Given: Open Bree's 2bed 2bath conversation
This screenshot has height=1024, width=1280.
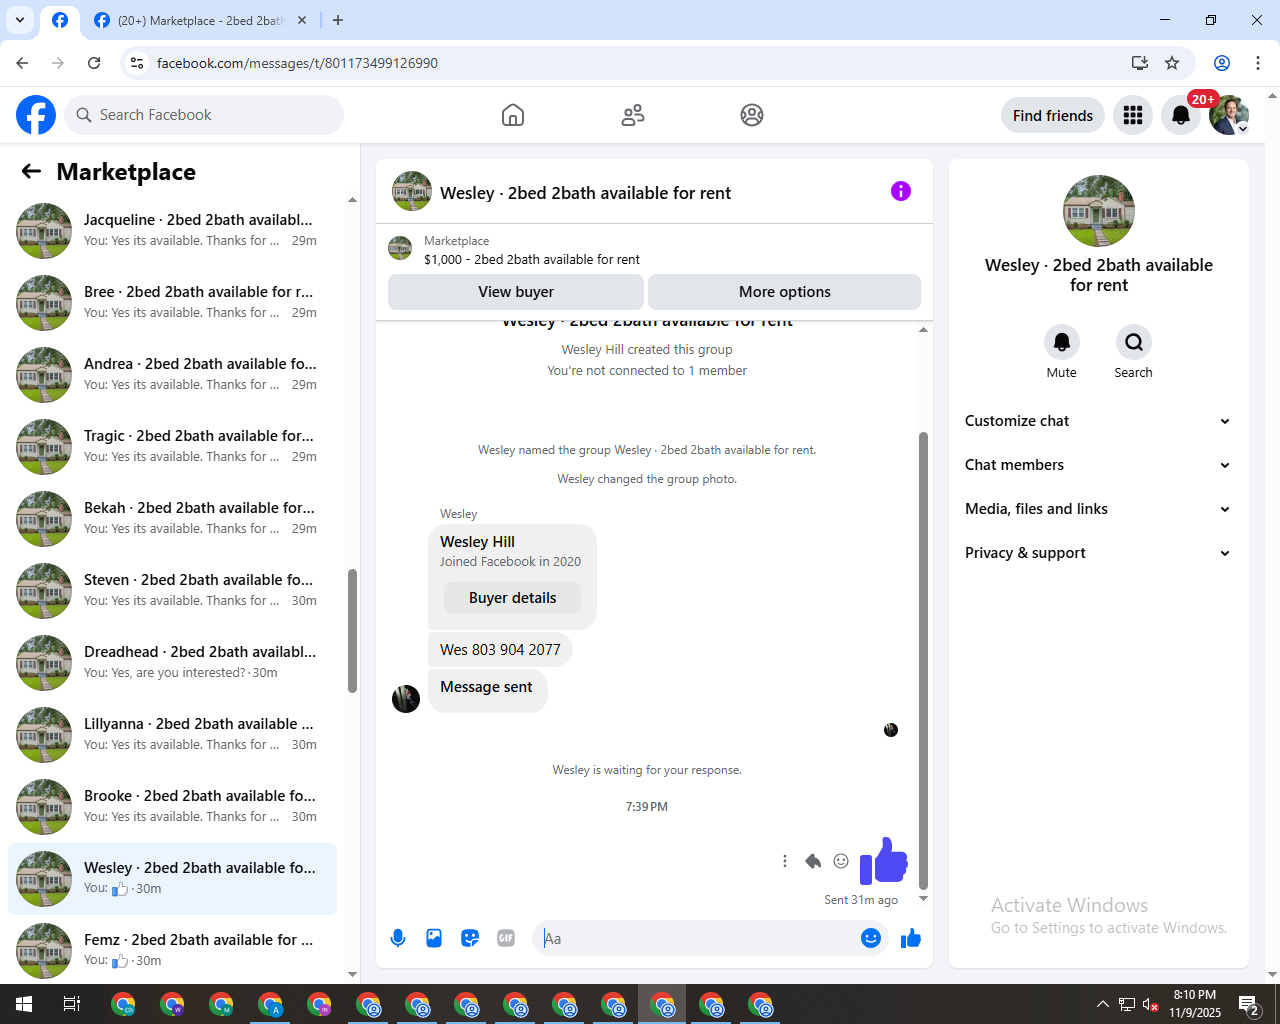Looking at the screenshot, I should click(172, 302).
